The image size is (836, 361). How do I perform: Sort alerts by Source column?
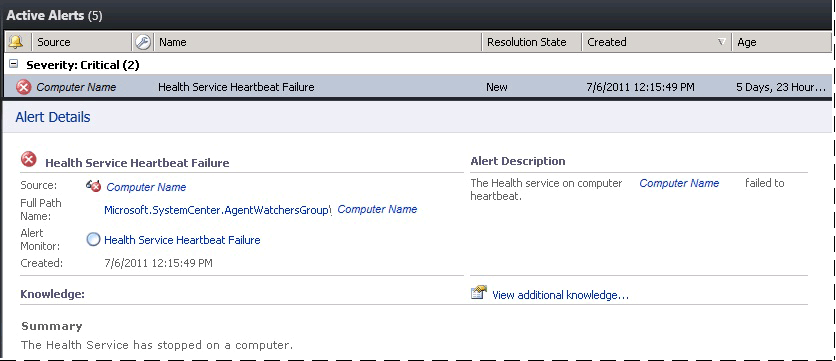click(x=82, y=42)
